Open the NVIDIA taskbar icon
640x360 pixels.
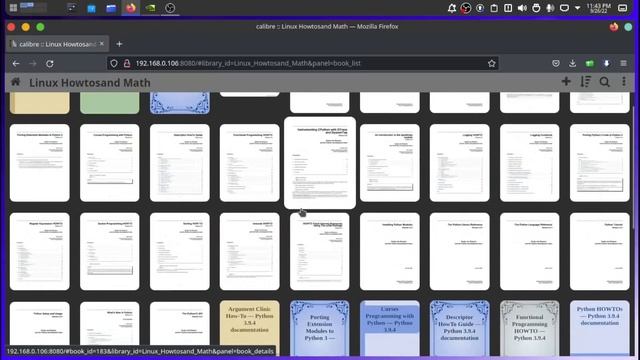151,8
